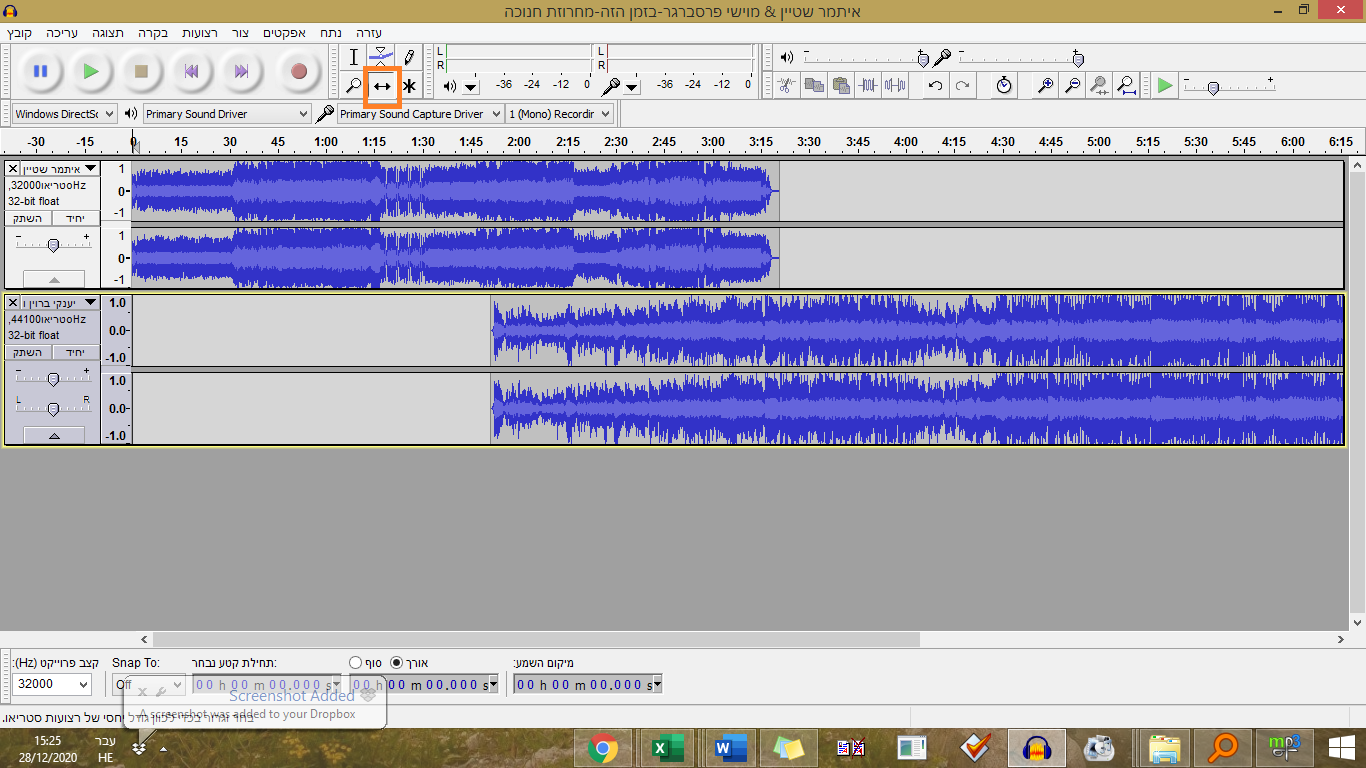Select the Zoom (magnifier) tool
The image size is (1366, 768).
coord(354,85)
